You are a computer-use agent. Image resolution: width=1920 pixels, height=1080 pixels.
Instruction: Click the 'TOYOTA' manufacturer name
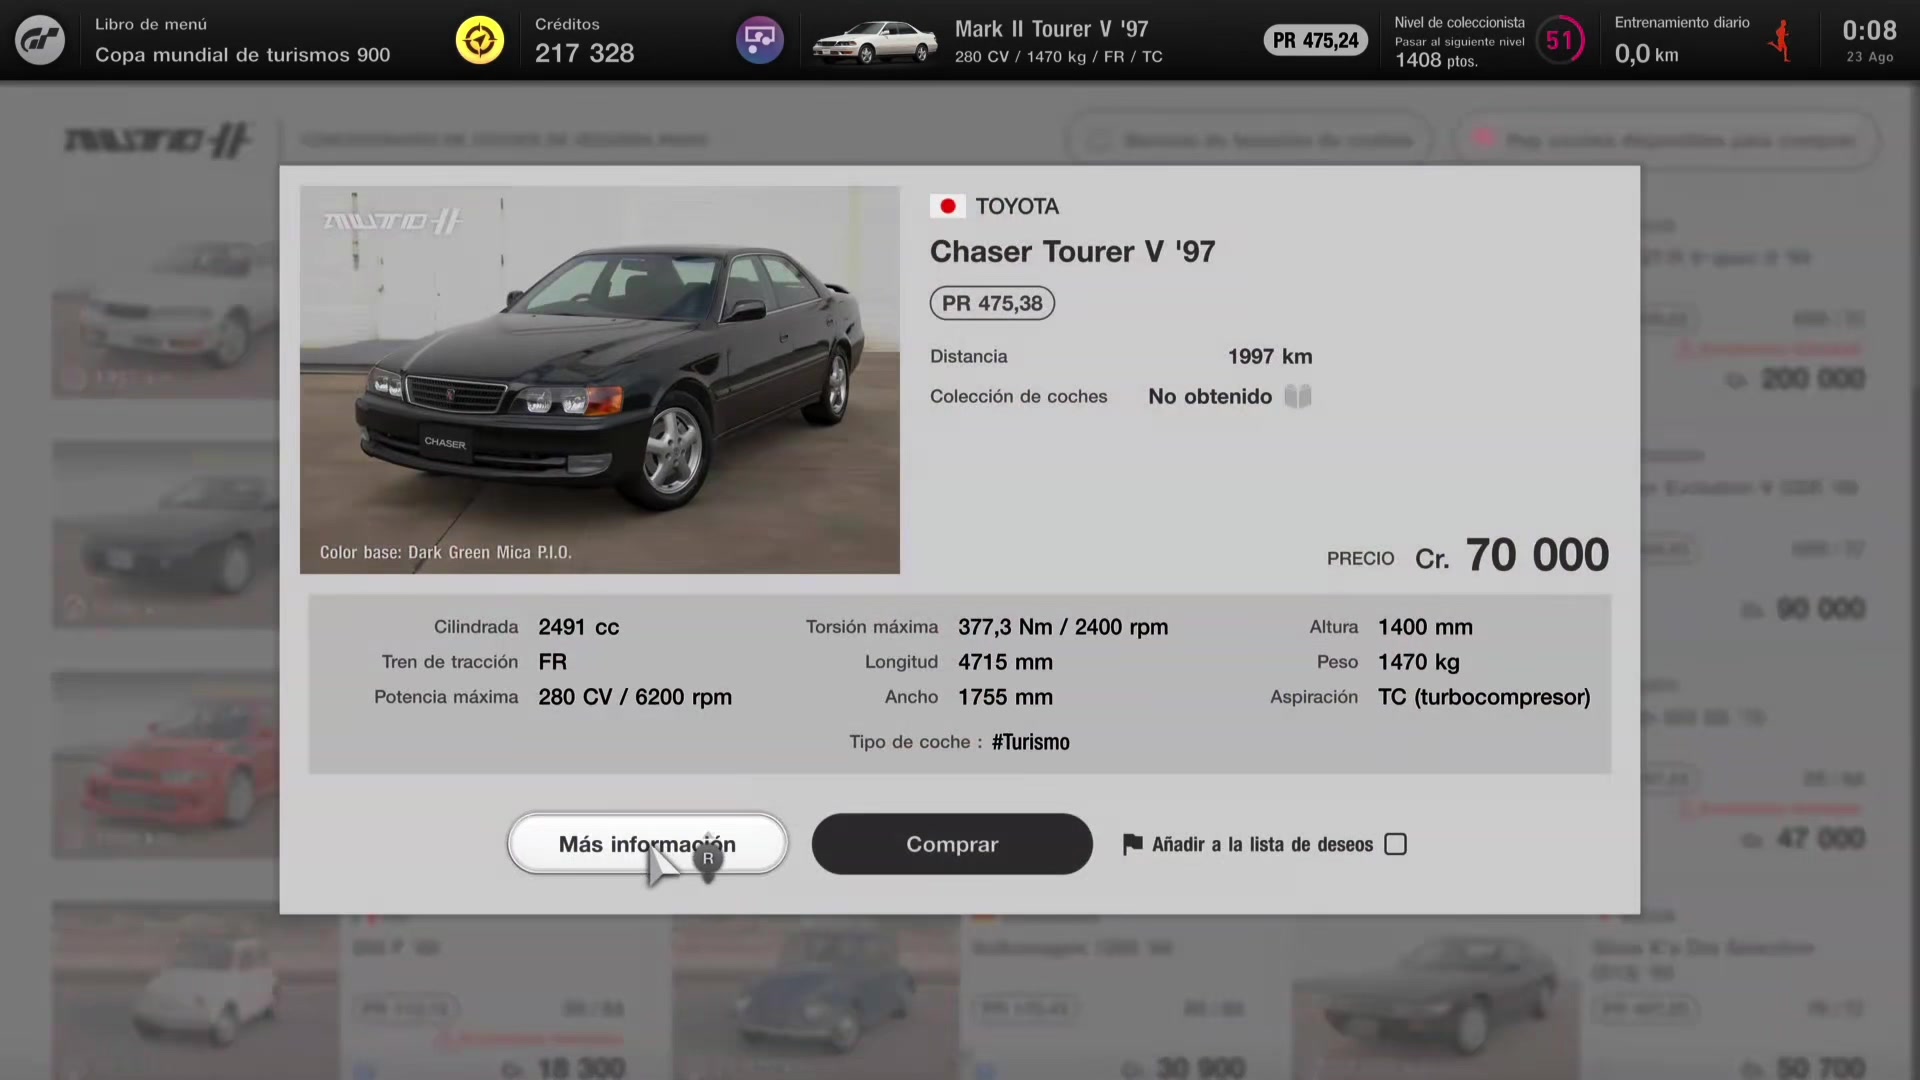click(x=1017, y=206)
